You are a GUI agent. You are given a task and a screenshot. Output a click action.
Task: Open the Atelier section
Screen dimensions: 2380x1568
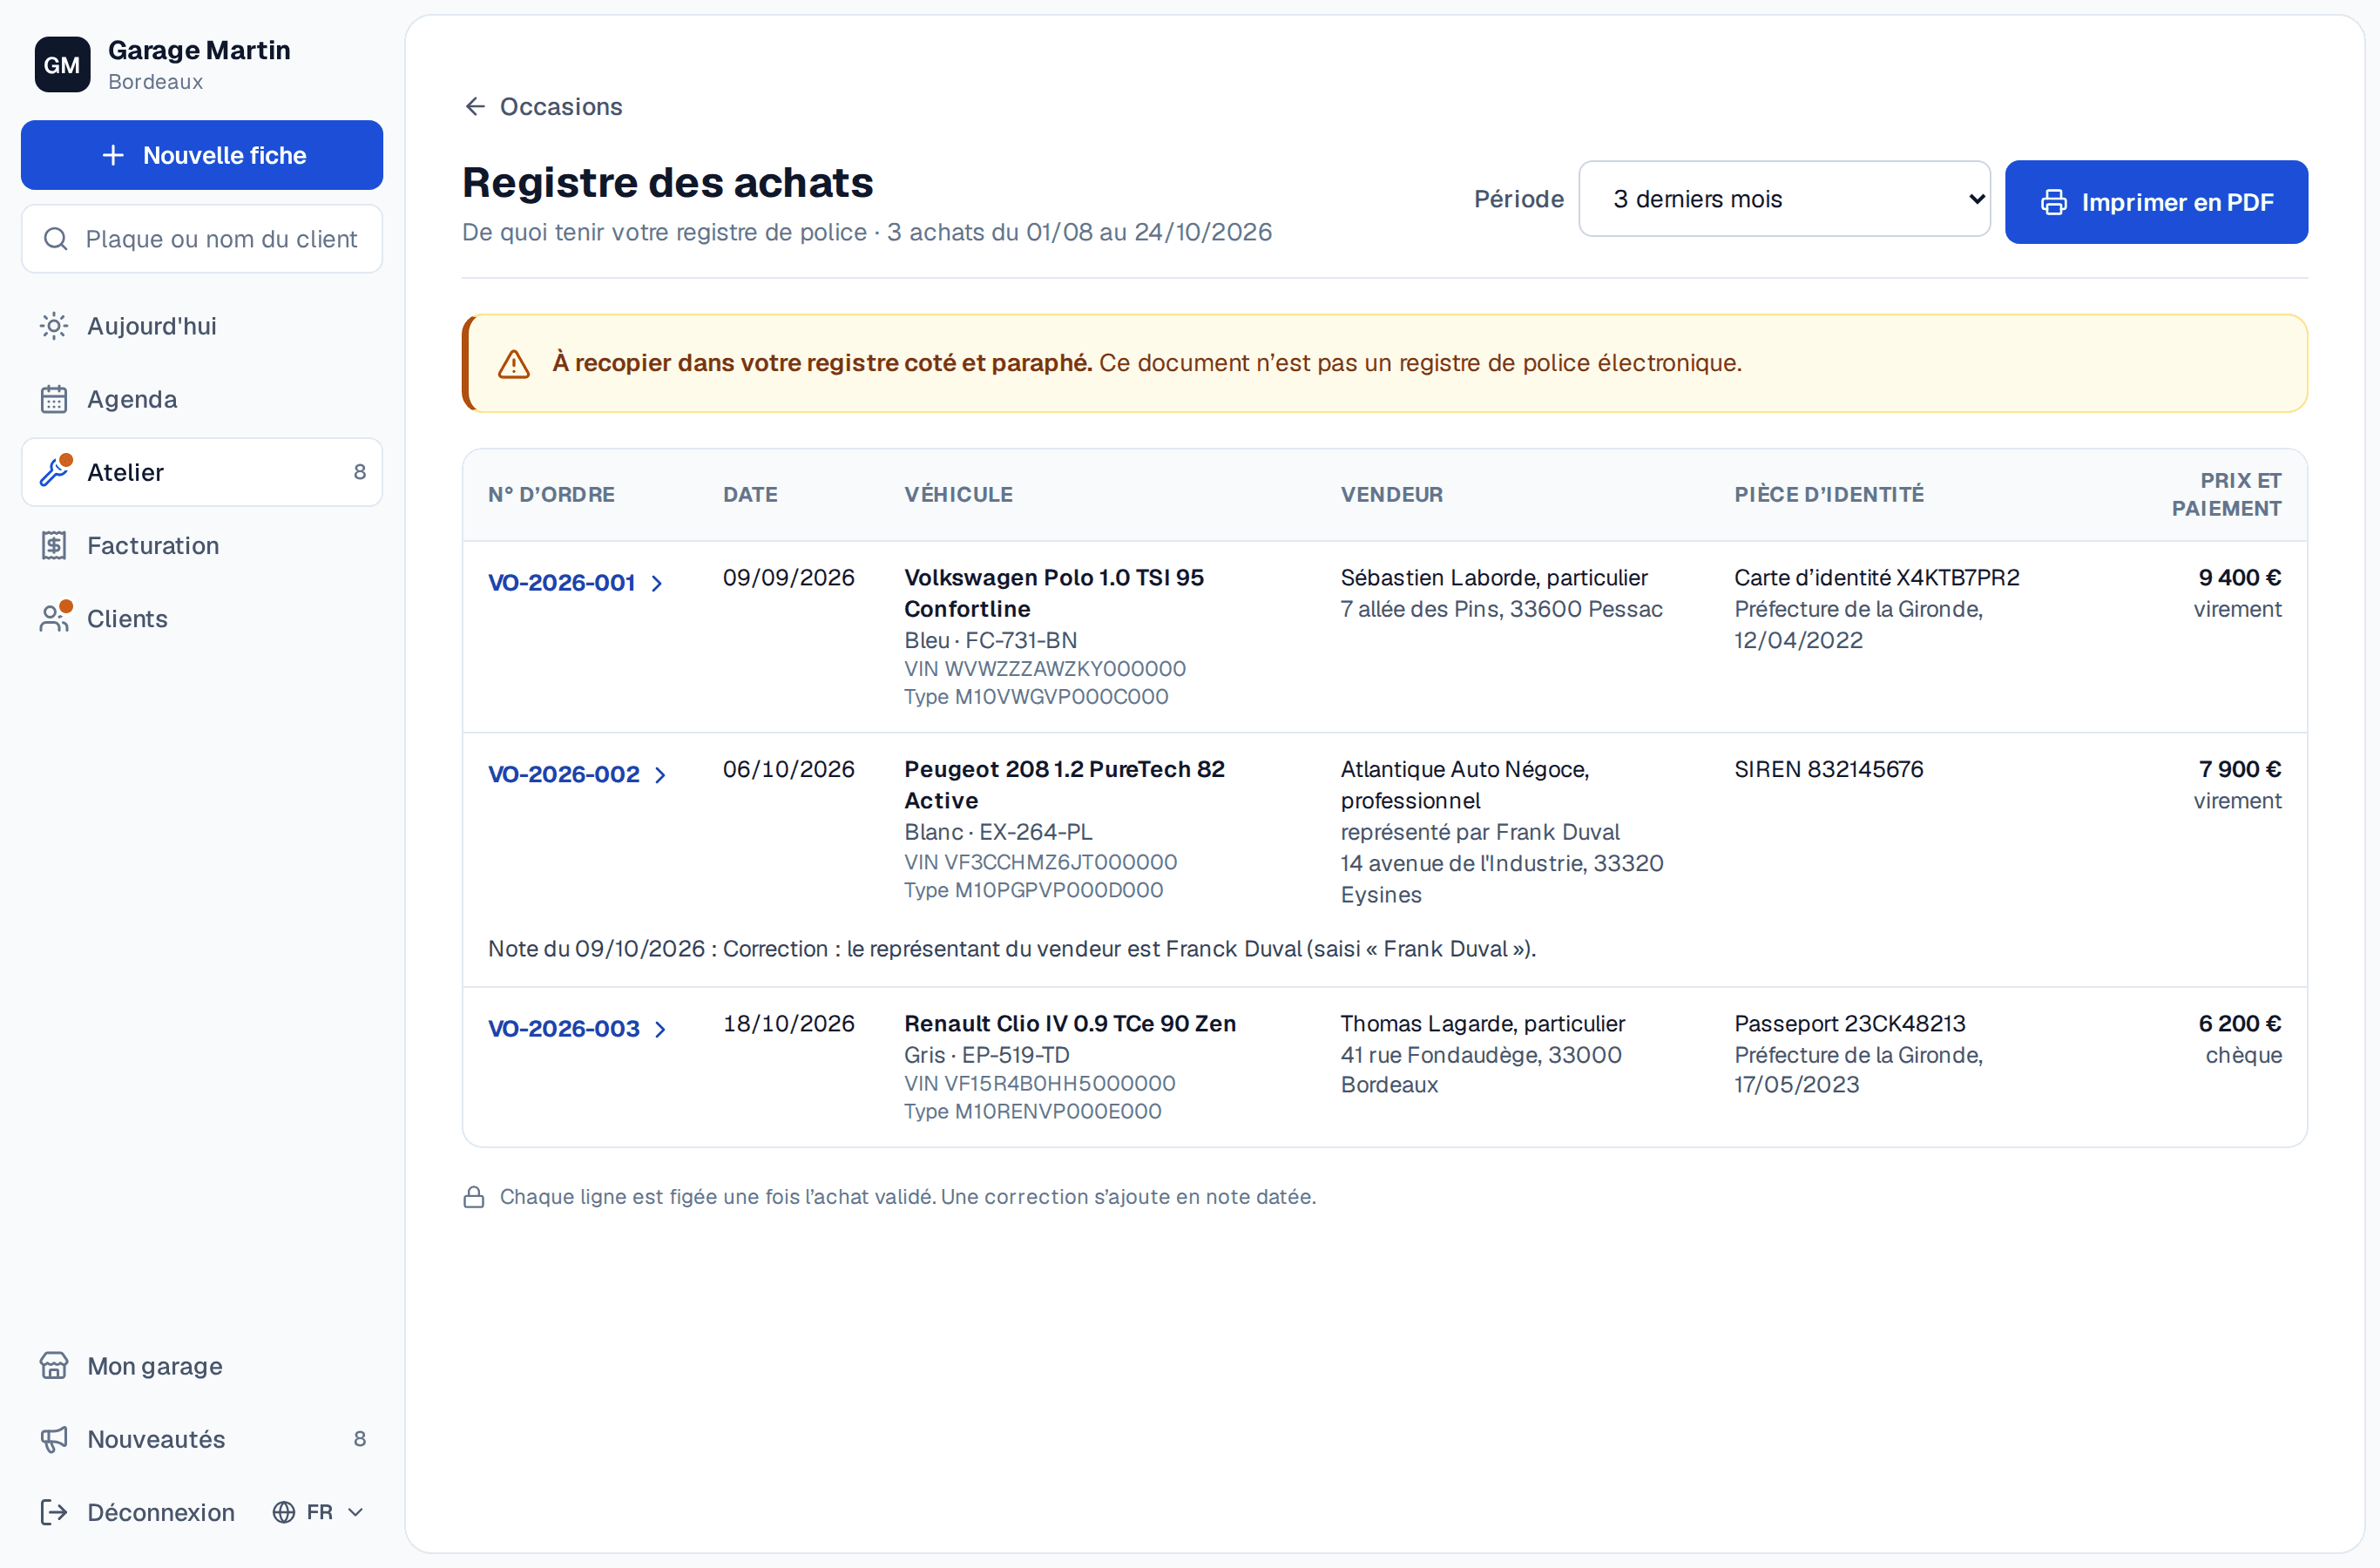202,472
